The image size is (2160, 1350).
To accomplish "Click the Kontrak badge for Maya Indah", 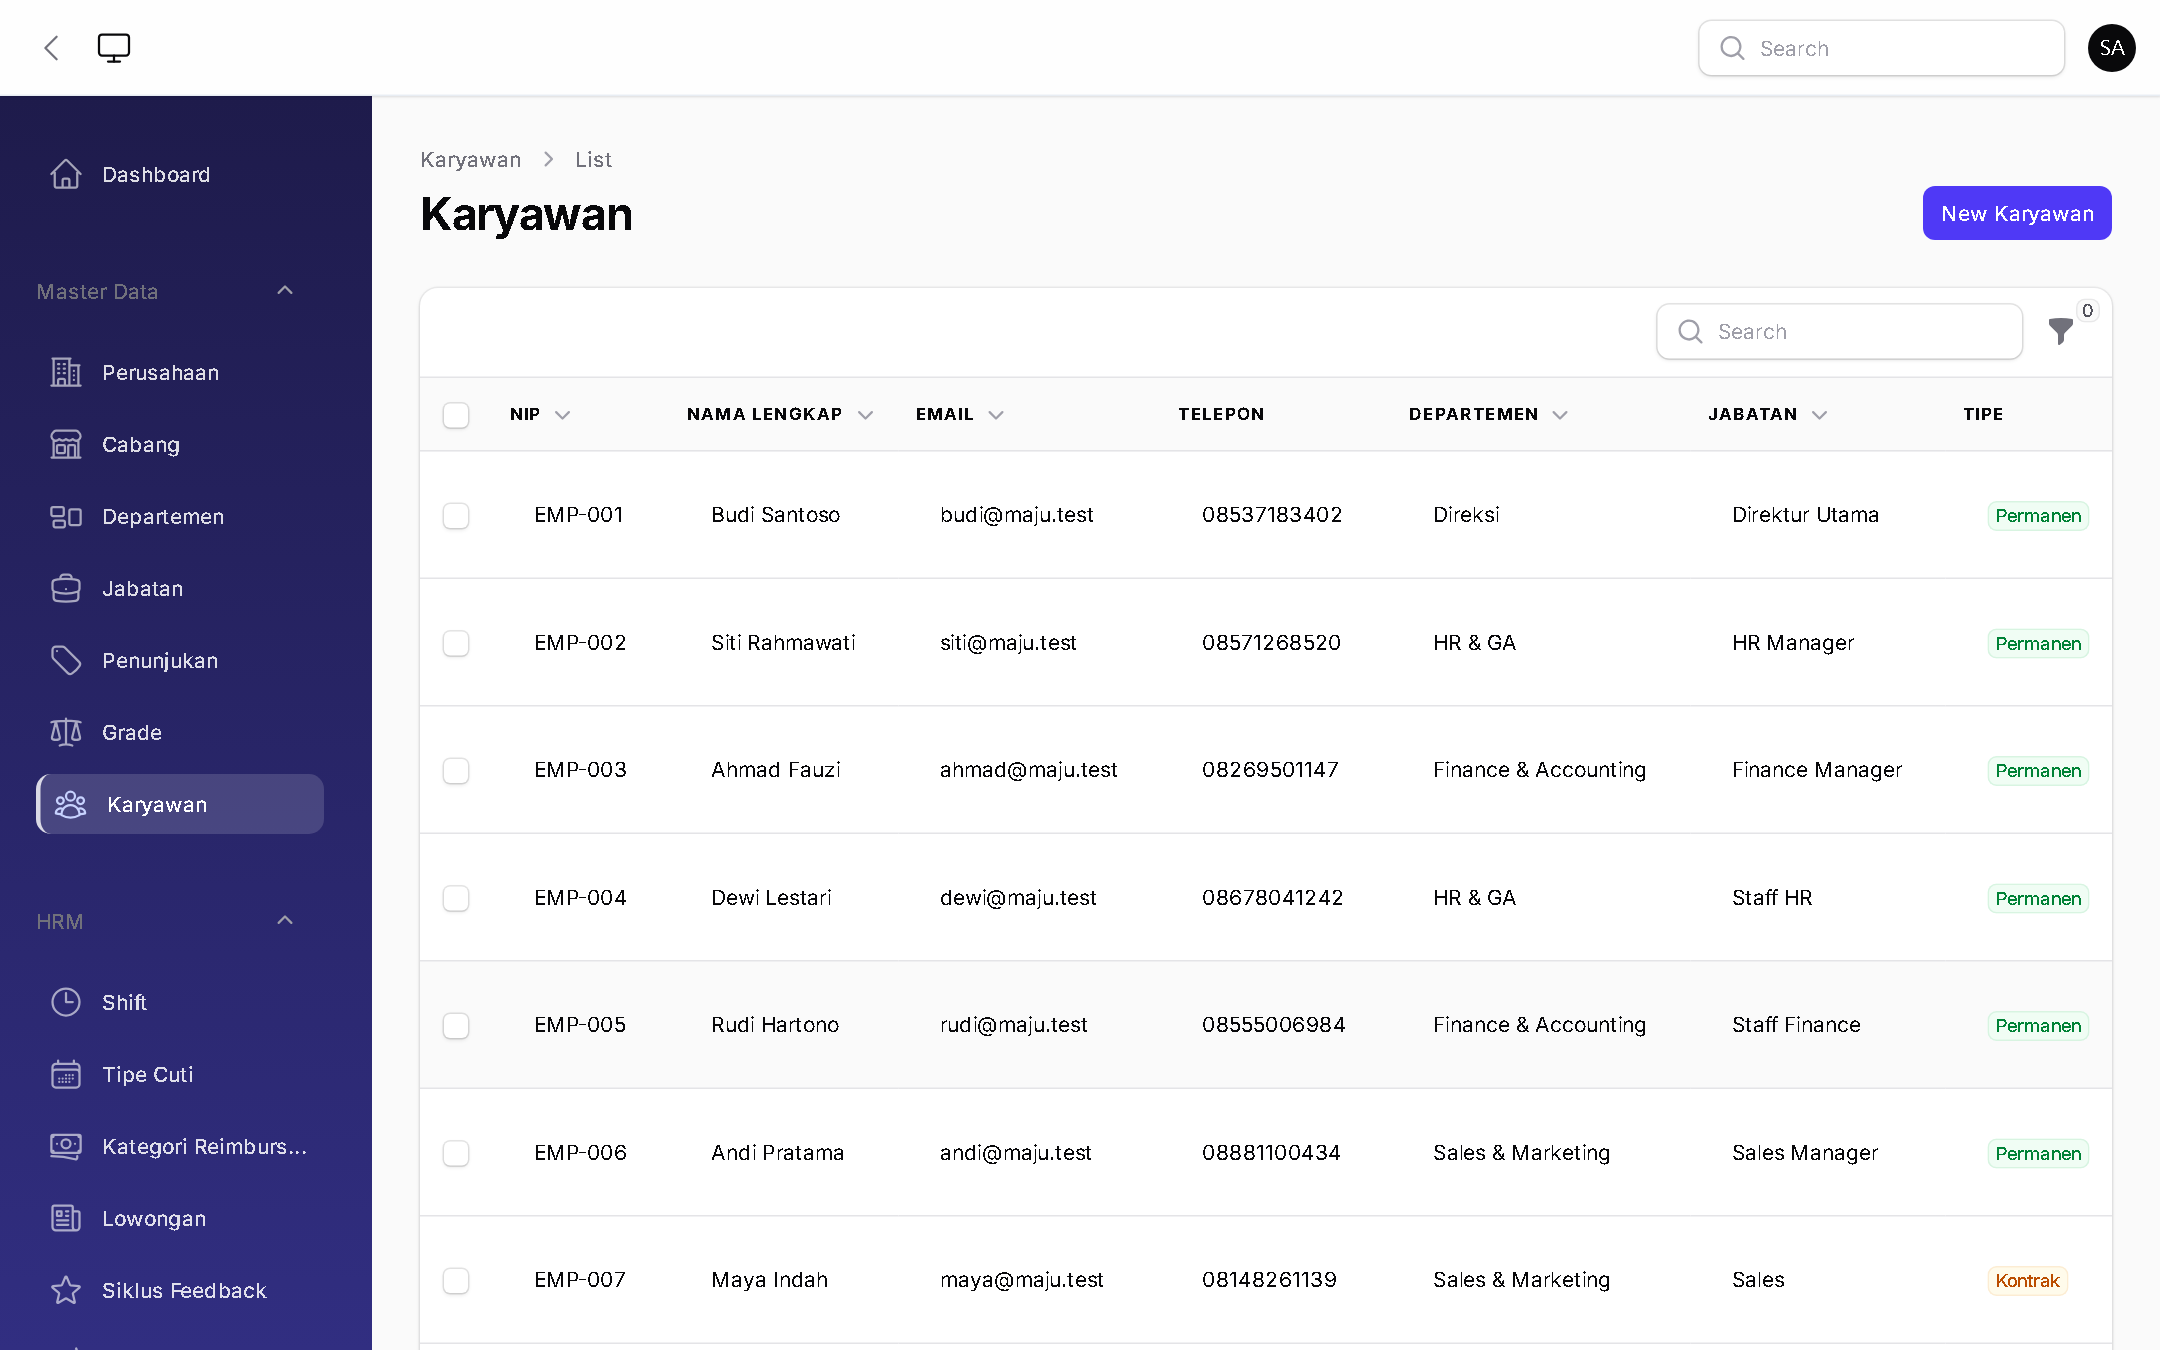I will tap(2027, 1280).
